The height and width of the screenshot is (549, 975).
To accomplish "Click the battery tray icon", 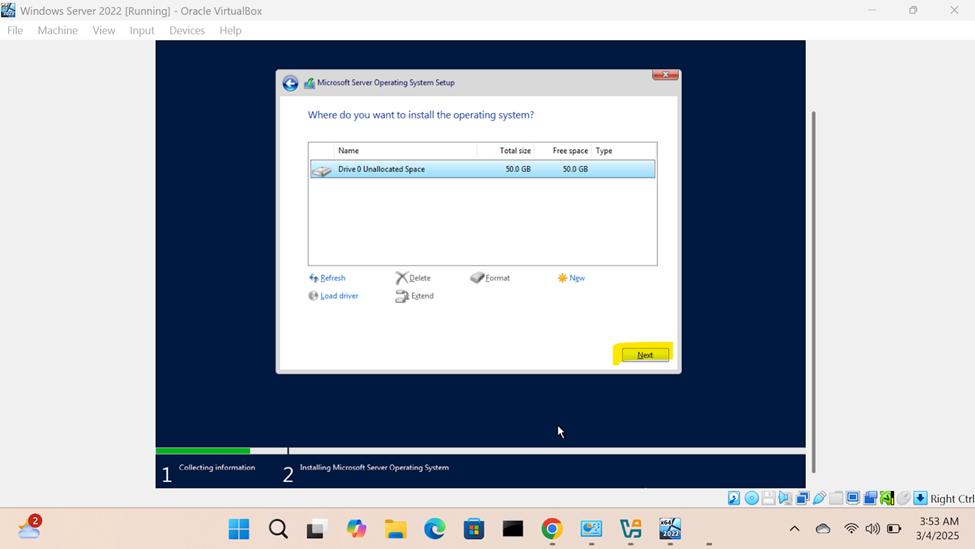I will [x=894, y=529].
